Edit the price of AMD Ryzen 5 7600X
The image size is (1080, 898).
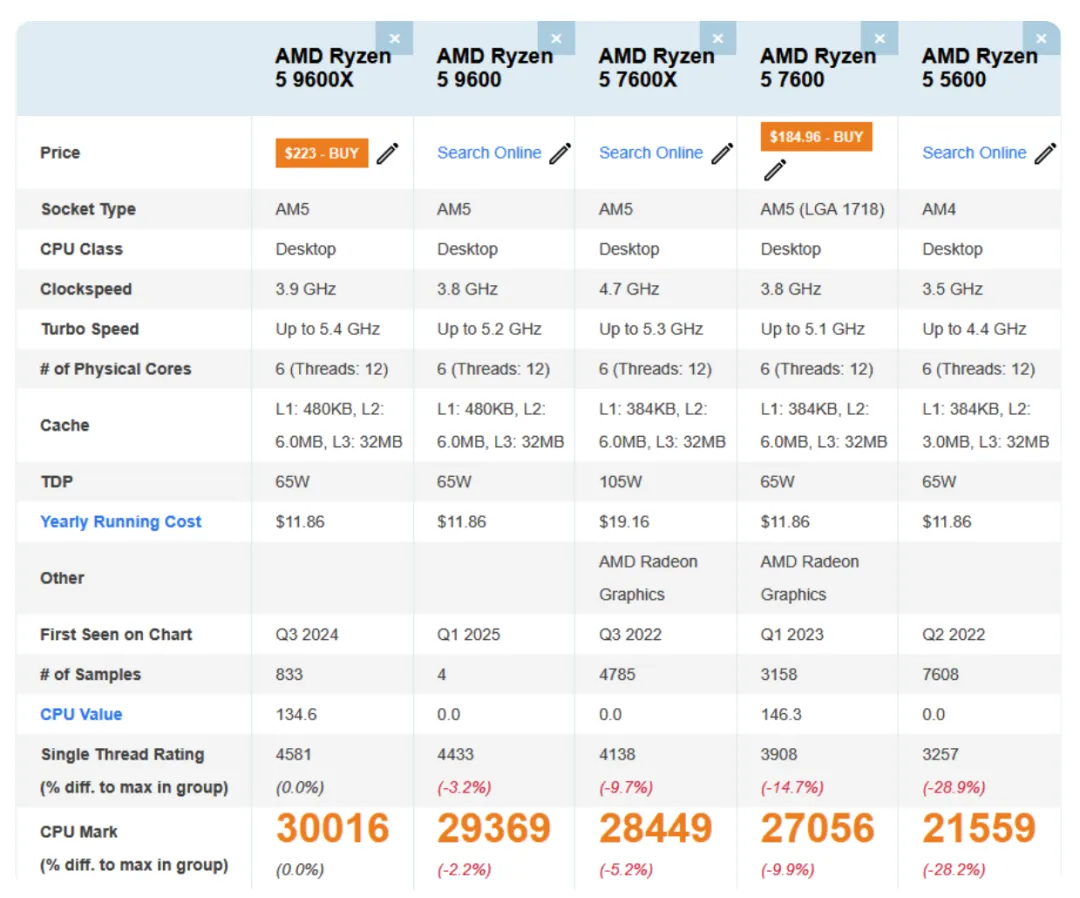pos(721,152)
